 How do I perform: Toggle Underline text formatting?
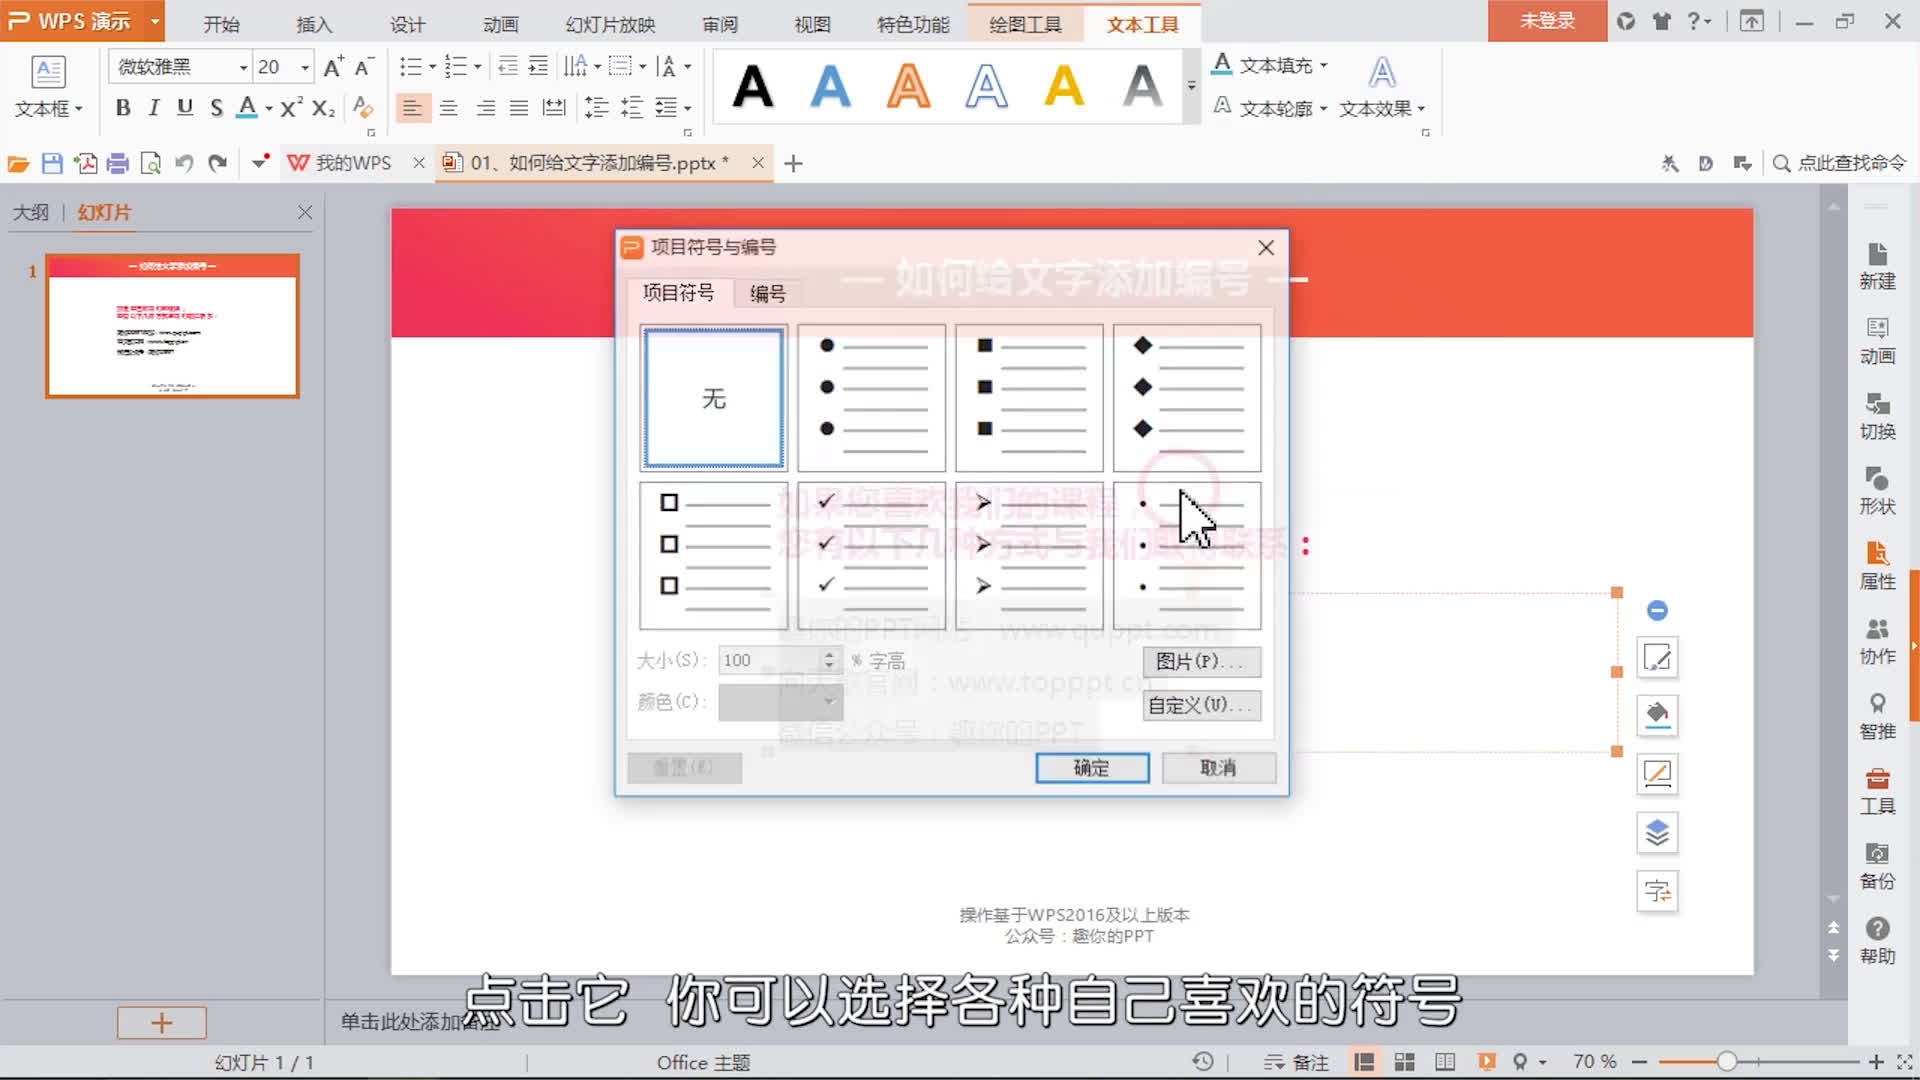185,108
